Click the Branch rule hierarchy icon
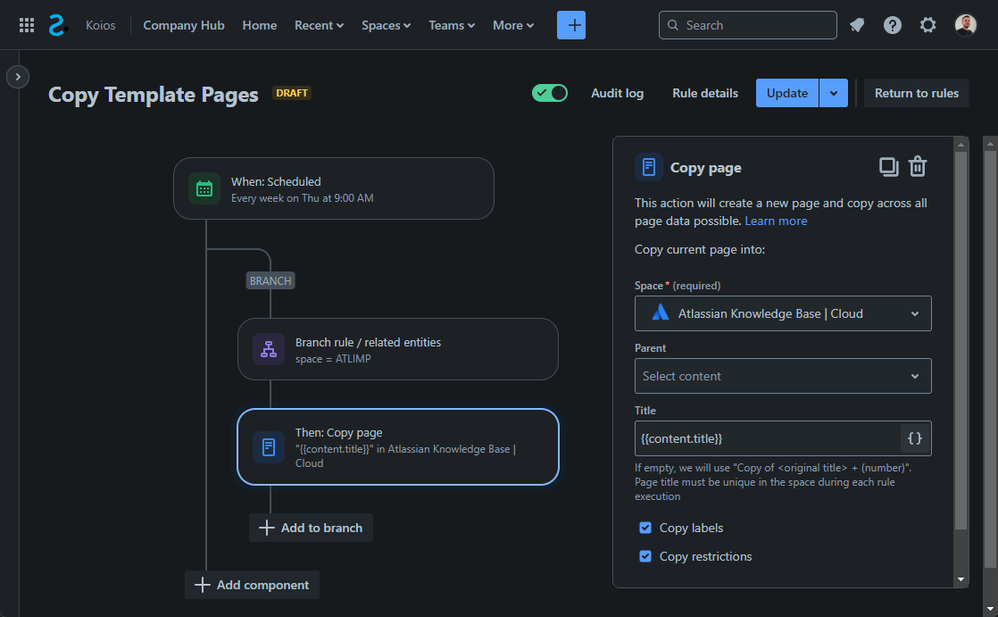 tap(269, 350)
